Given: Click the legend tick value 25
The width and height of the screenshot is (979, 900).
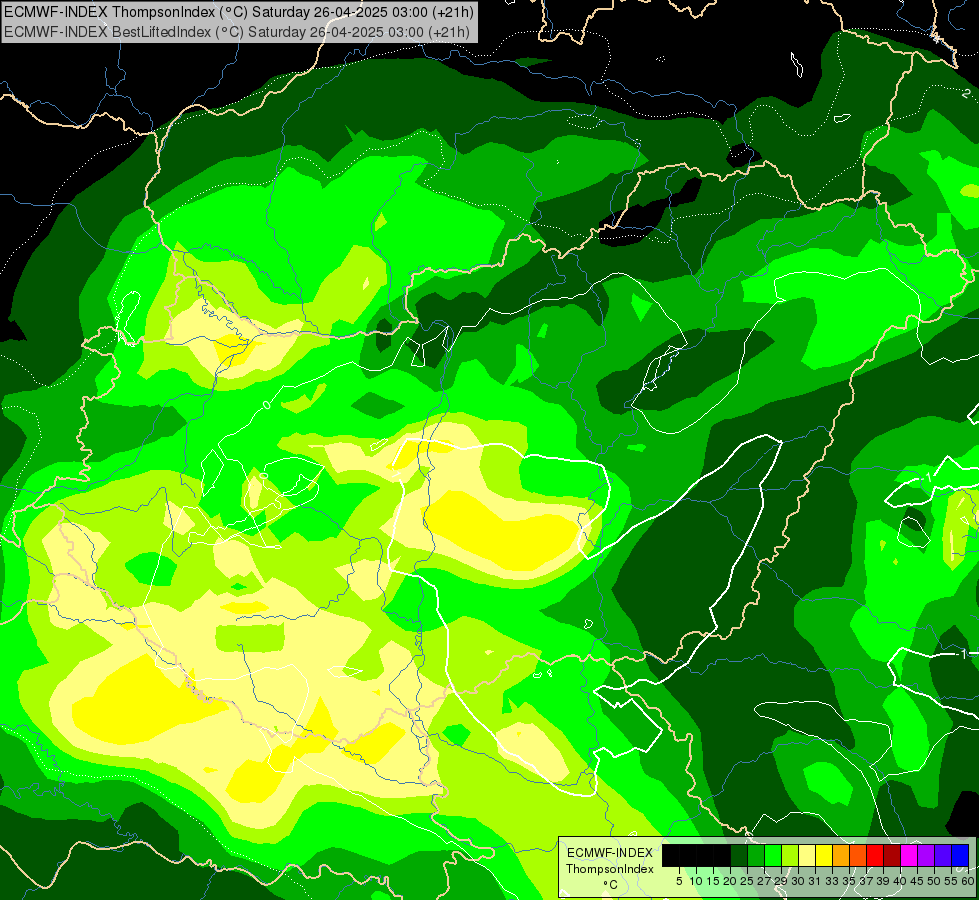Looking at the screenshot, I should pyautogui.click(x=747, y=881).
